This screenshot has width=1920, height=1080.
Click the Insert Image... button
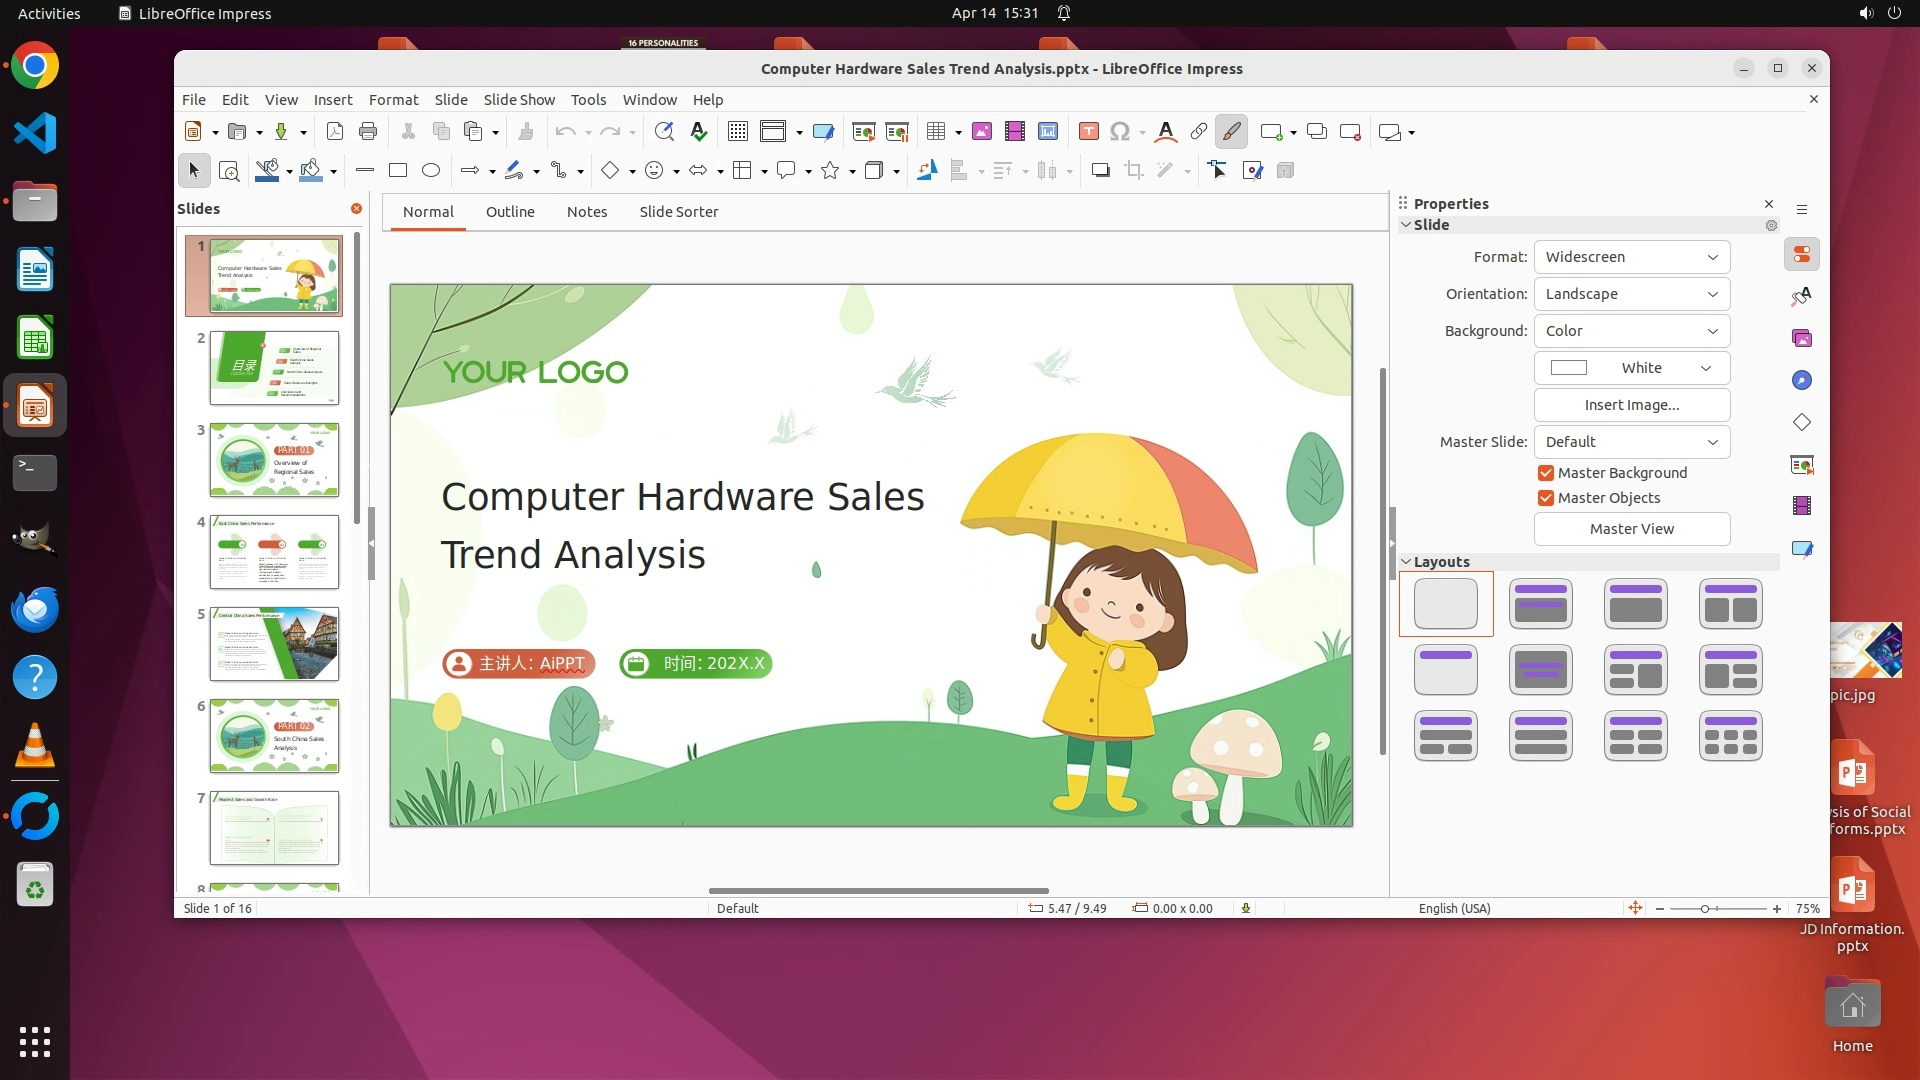coord(1631,405)
